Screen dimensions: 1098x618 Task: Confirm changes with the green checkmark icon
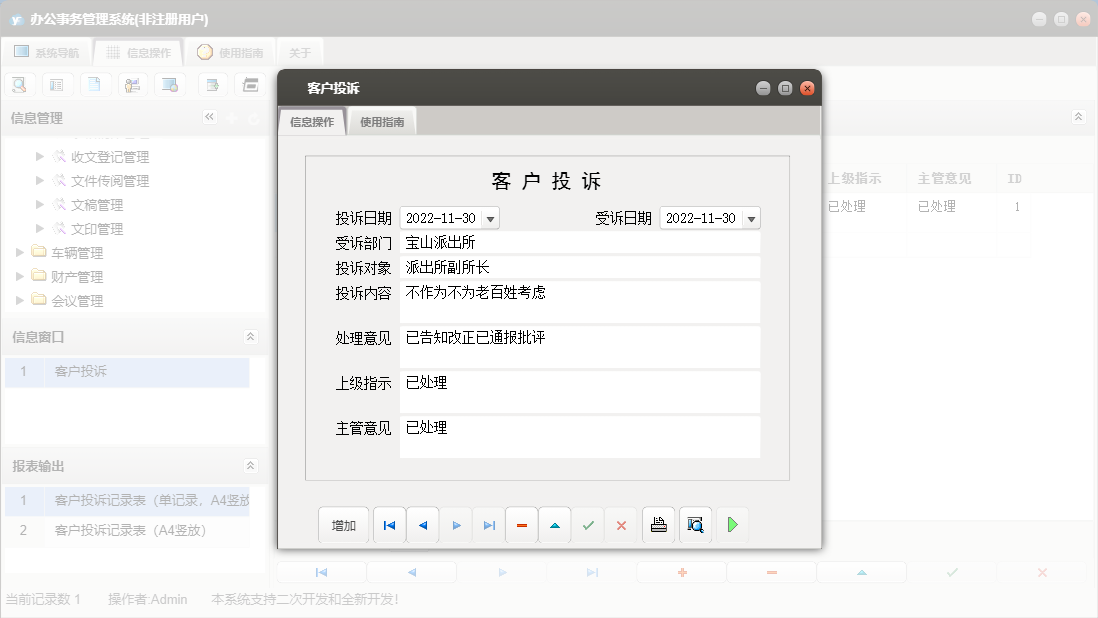tap(588, 524)
